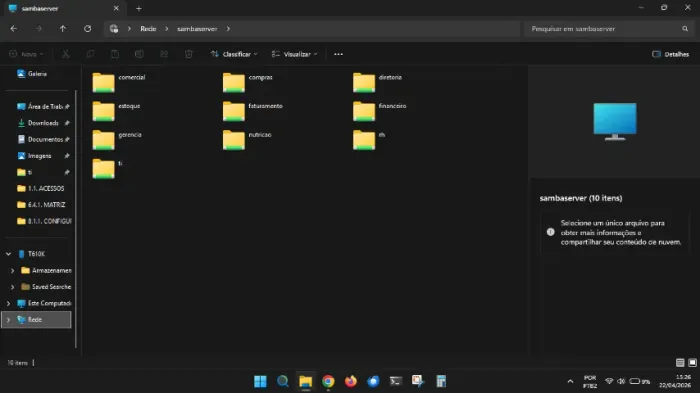Show hidden system tray icons
The height and width of the screenshot is (393, 700).
click(x=570, y=381)
